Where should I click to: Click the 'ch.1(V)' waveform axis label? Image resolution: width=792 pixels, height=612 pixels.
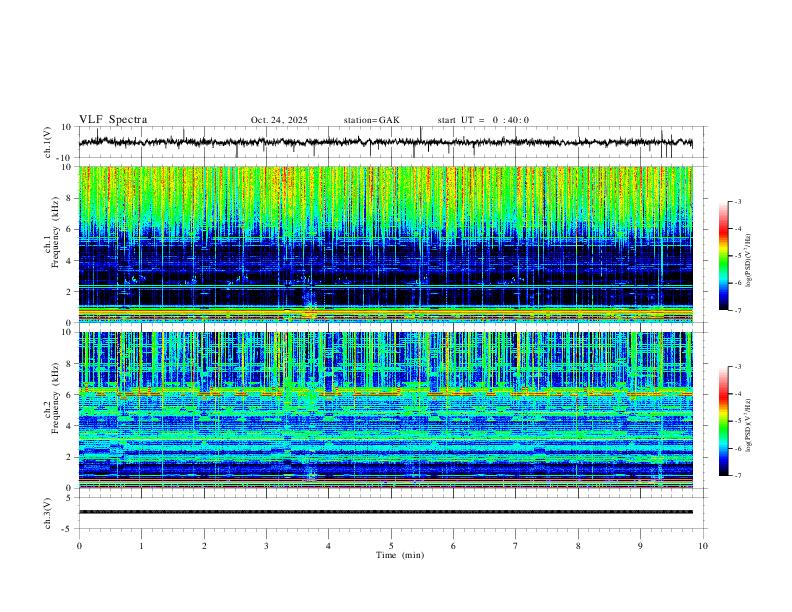48,142
